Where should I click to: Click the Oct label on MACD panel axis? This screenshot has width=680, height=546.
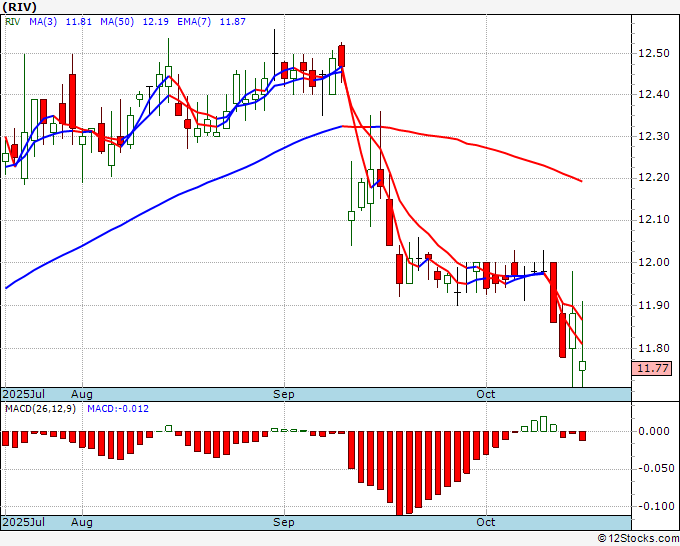point(486,522)
